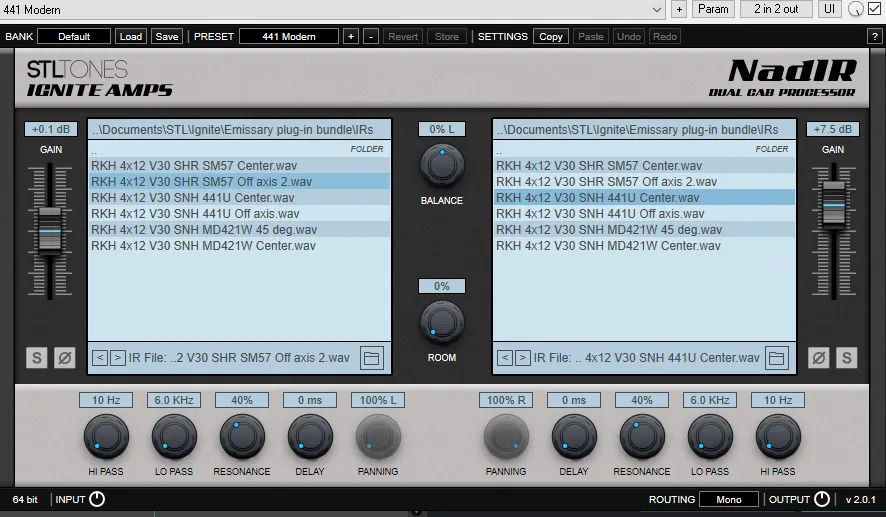Select 441U Off axis.wav in right list

click(x=644, y=214)
